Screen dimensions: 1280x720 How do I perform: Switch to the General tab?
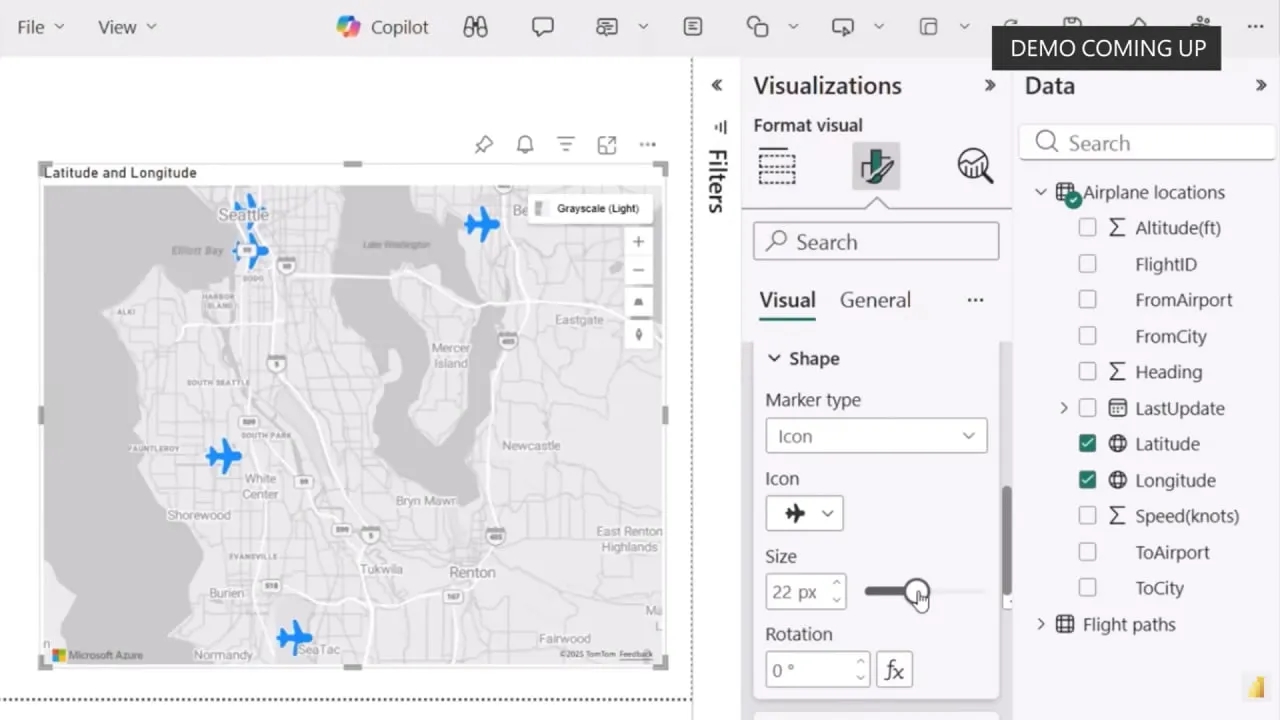tap(875, 300)
